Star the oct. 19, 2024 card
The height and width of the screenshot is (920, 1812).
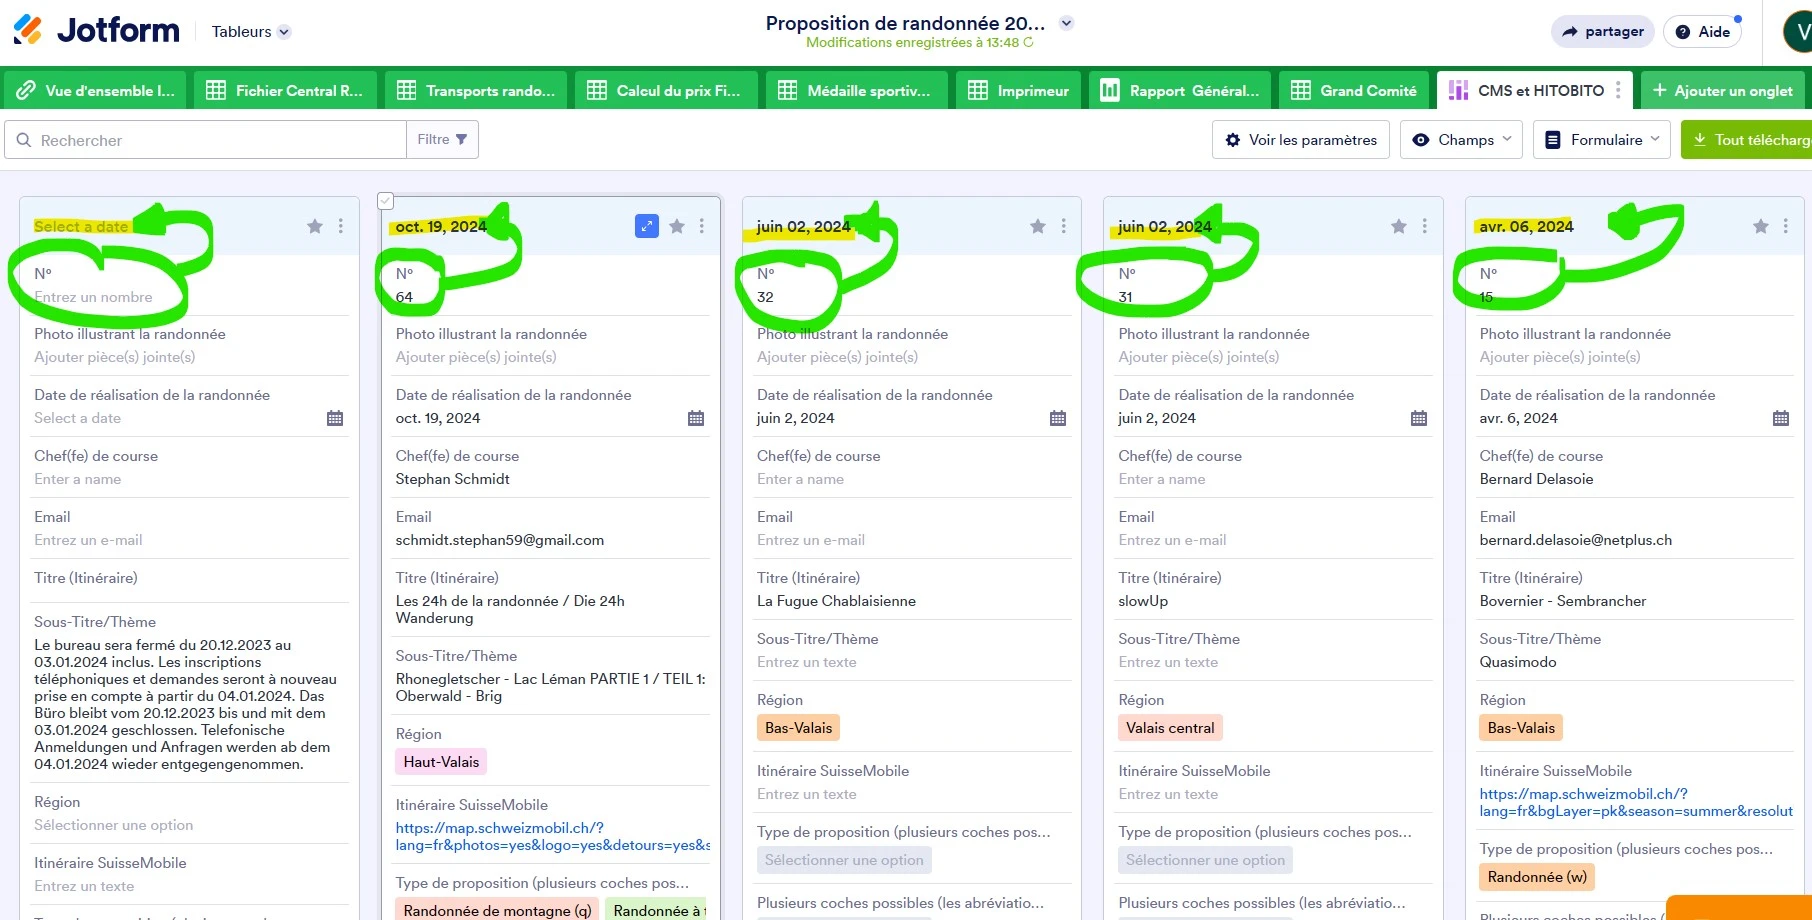(677, 226)
